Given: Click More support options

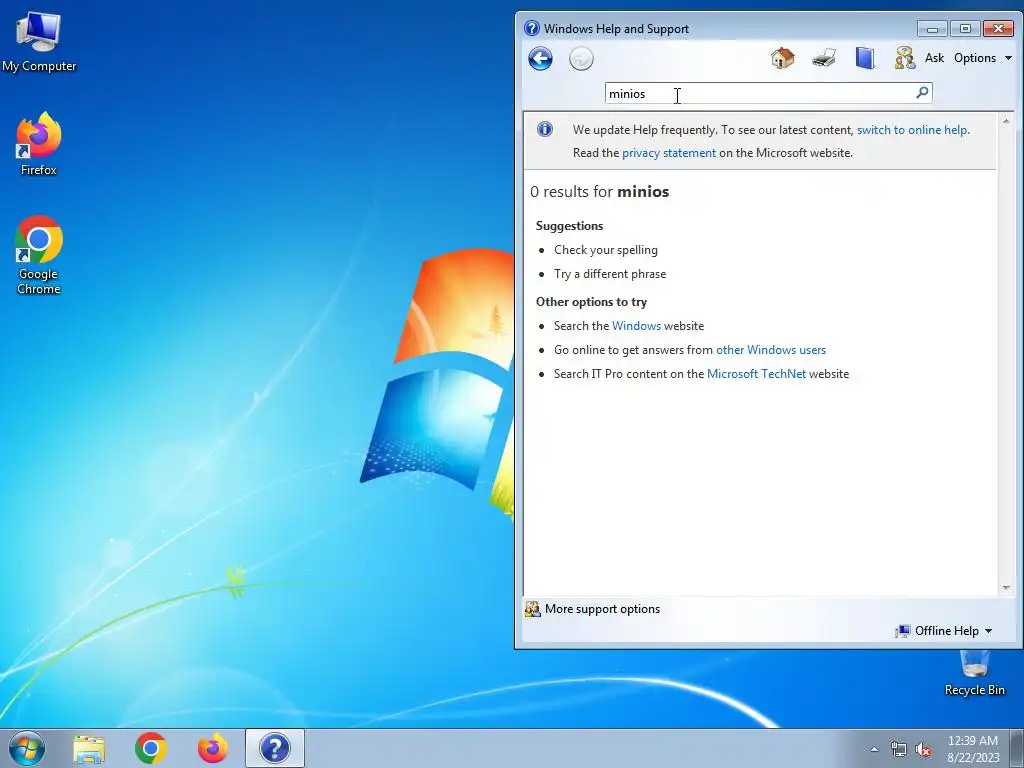Looking at the screenshot, I should click(592, 609).
